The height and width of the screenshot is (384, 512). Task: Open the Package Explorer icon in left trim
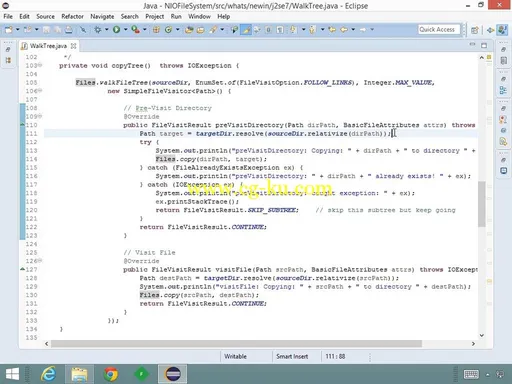click(8, 60)
